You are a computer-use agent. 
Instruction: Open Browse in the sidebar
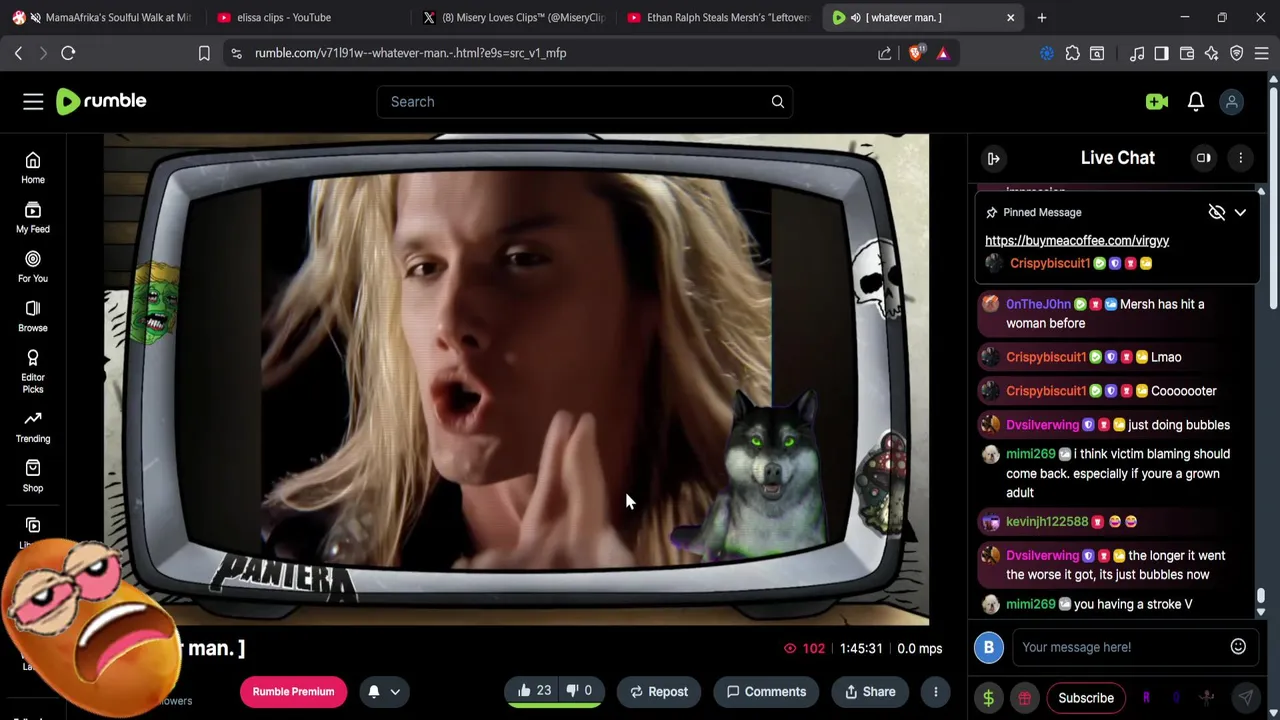click(33, 316)
